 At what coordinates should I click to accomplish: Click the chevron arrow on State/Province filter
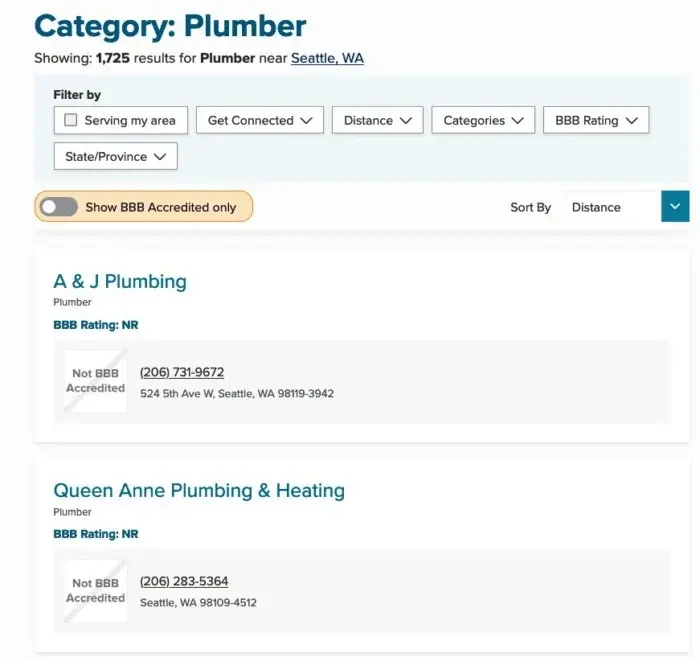(160, 157)
